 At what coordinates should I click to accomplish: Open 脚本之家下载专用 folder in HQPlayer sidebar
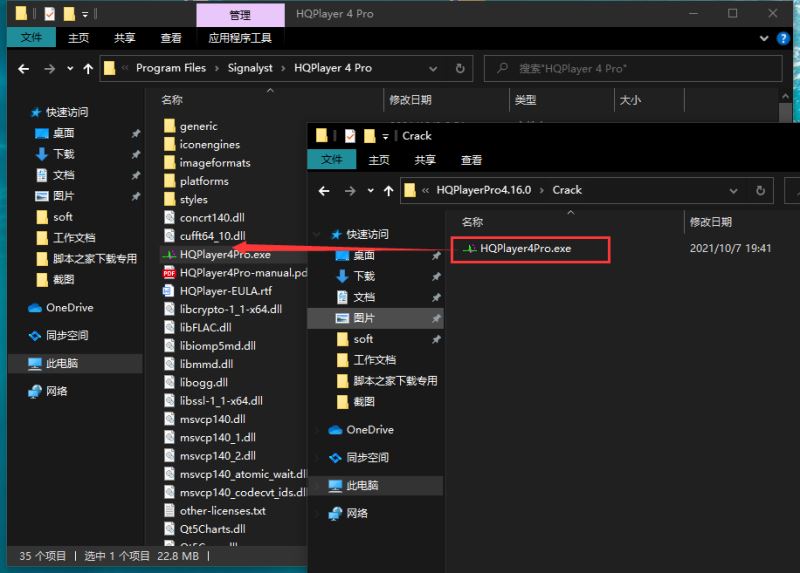click(87, 259)
